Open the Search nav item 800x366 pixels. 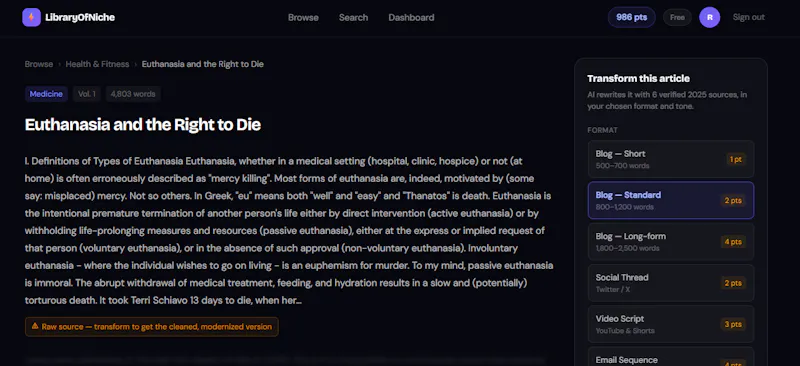click(353, 17)
